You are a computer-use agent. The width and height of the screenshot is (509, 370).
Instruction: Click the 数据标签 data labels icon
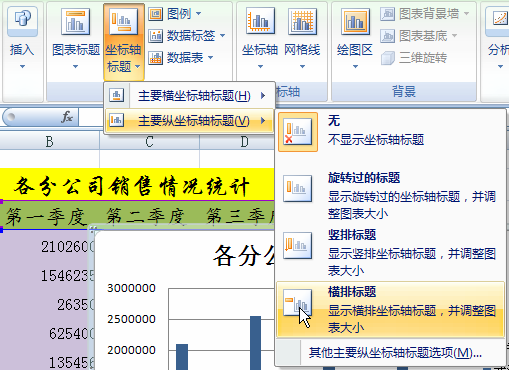point(155,36)
